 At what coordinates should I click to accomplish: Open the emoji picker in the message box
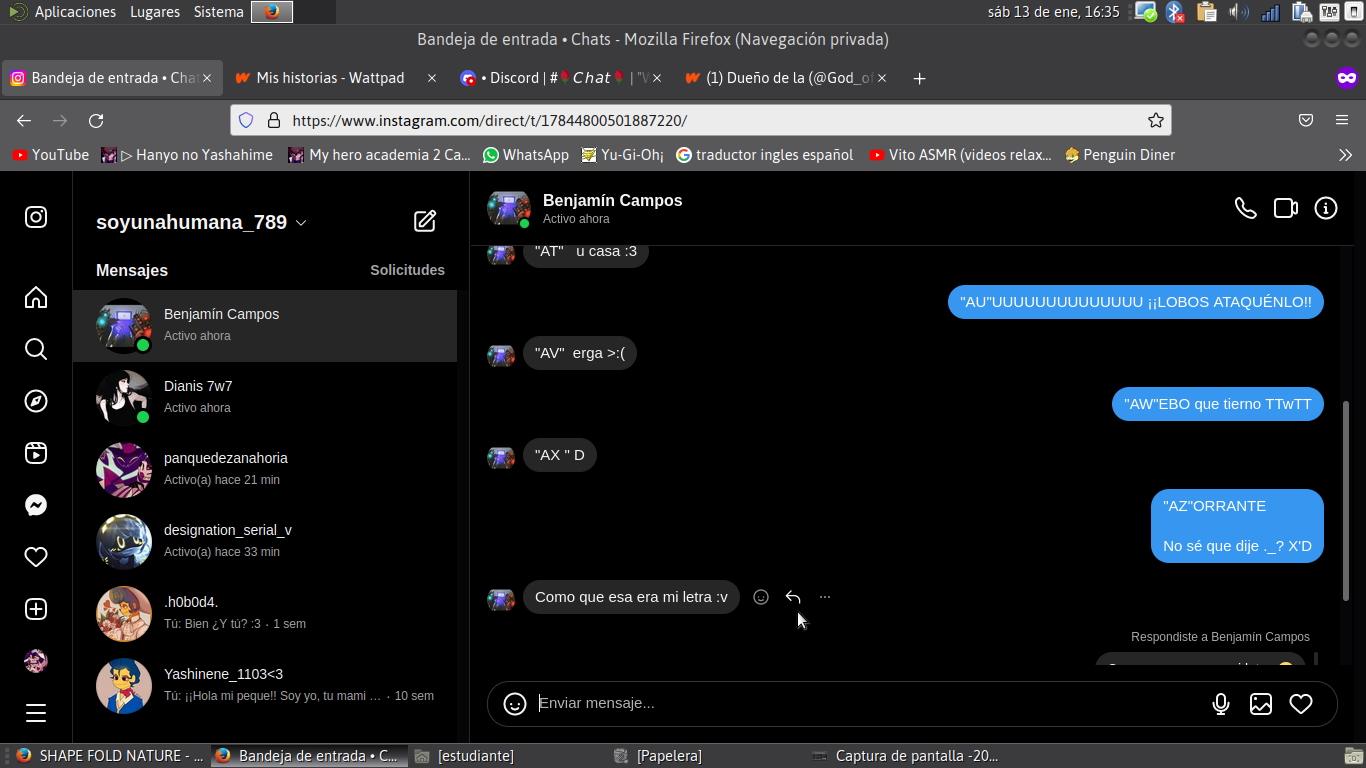coord(515,704)
